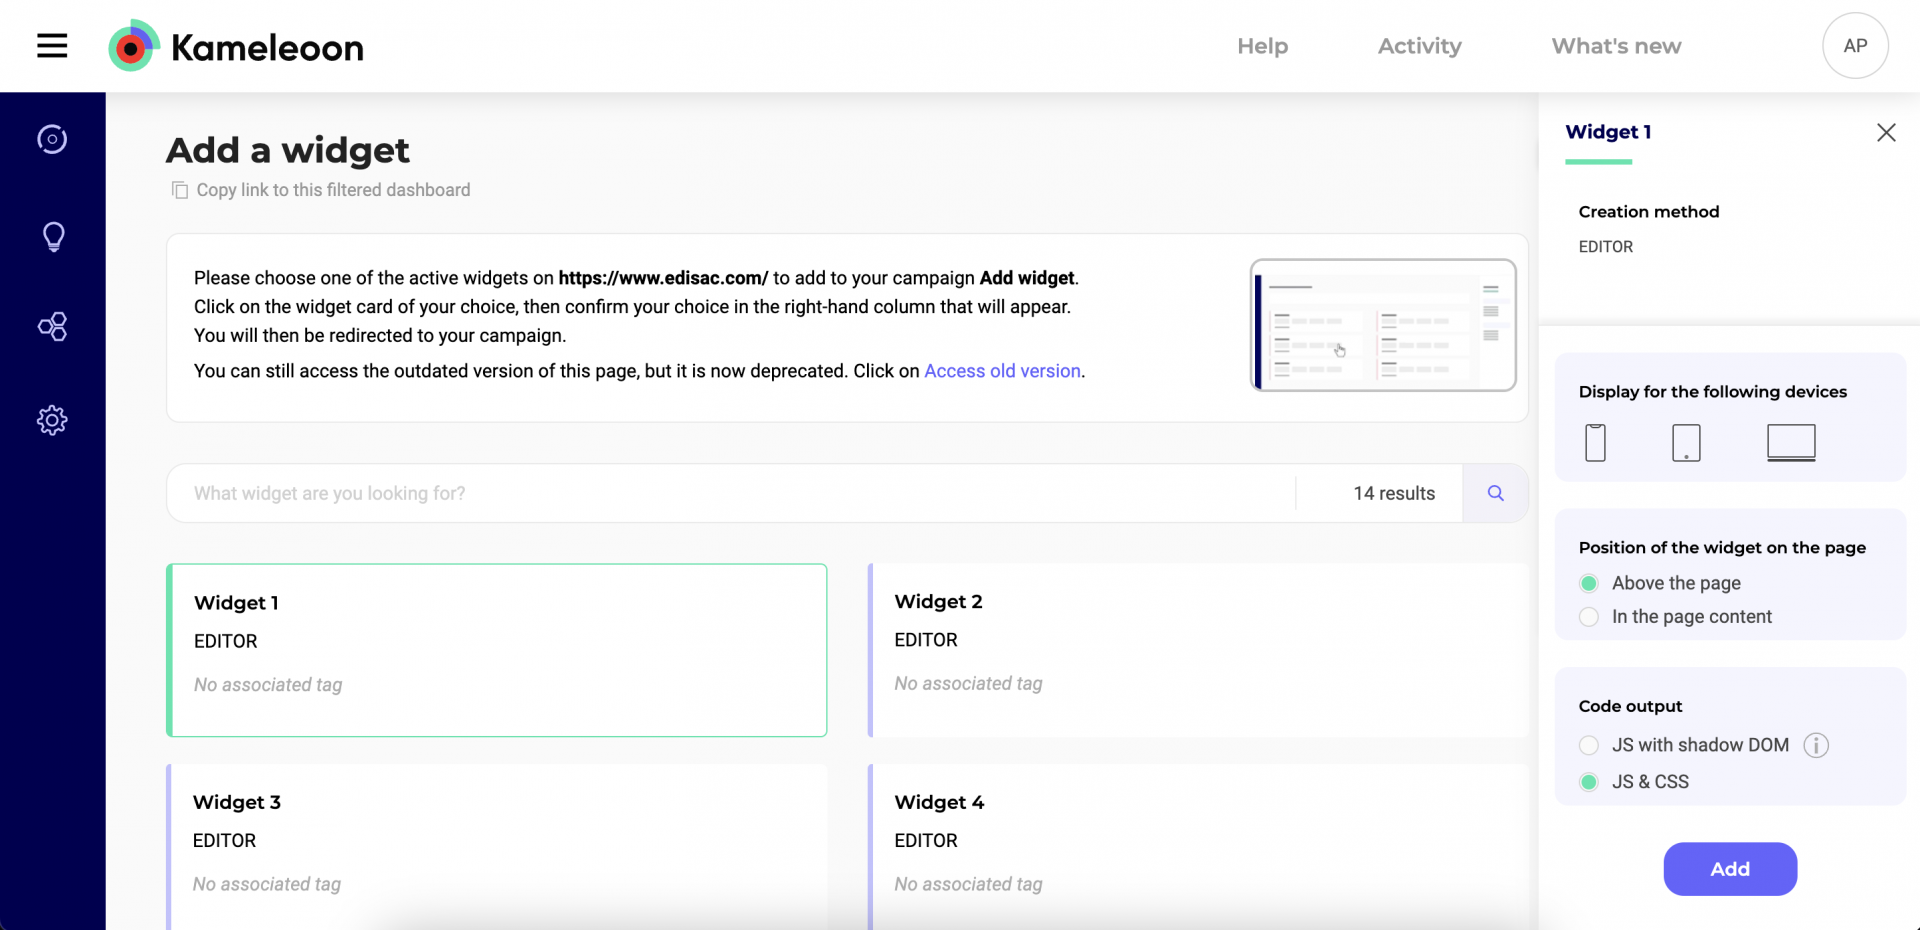Select the 'Above the page' position
This screenshot has width=1920, height=930.
click(x=1589, y=583)
